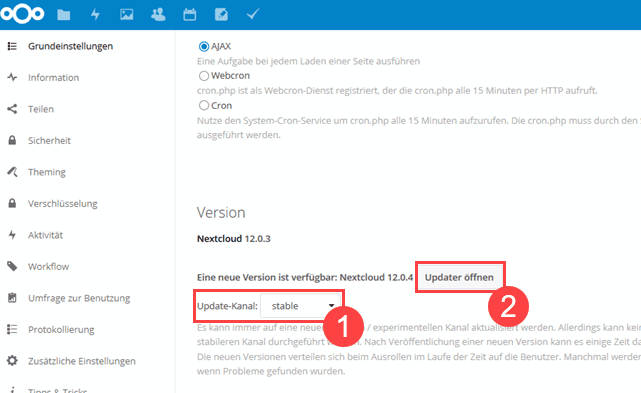Click the Teilen share icon
The width and height of the screenshot is (641, 393).
(x=12, y=109)
